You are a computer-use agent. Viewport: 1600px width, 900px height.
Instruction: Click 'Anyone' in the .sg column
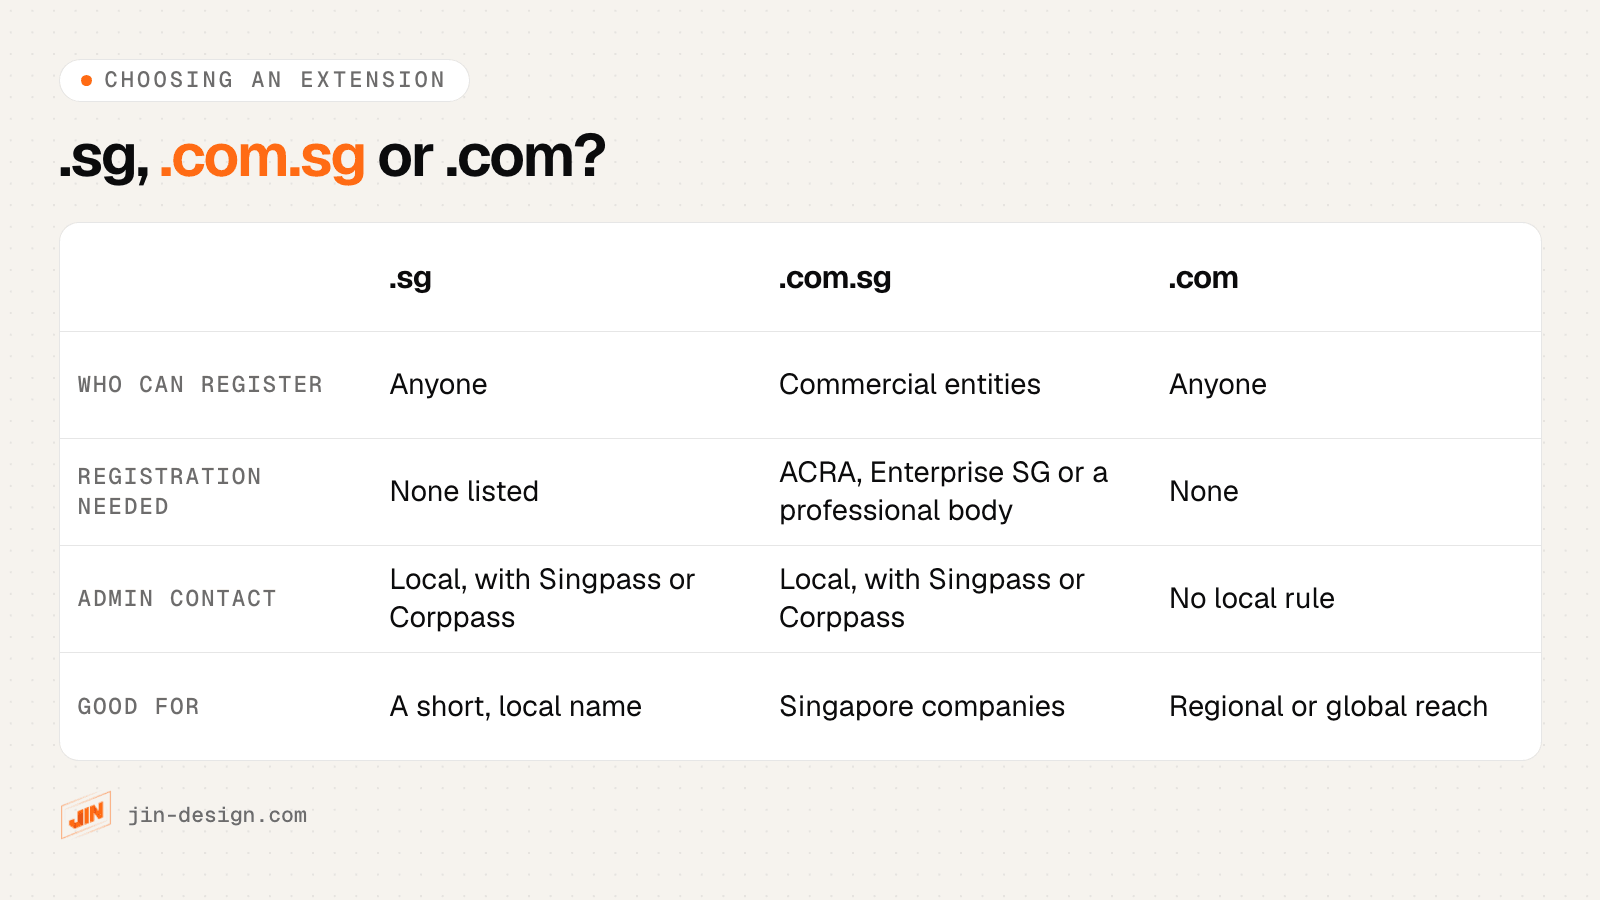pos(438,385)
